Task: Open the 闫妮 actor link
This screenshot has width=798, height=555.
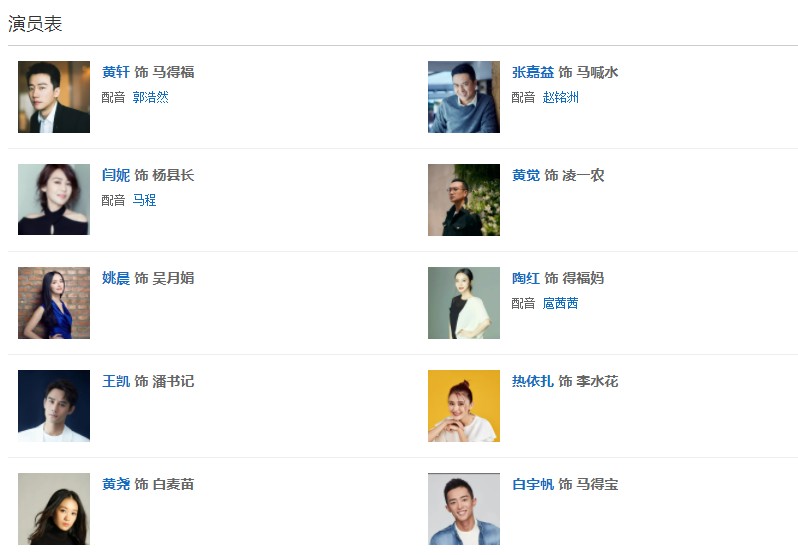Action: tap(116, 175)
